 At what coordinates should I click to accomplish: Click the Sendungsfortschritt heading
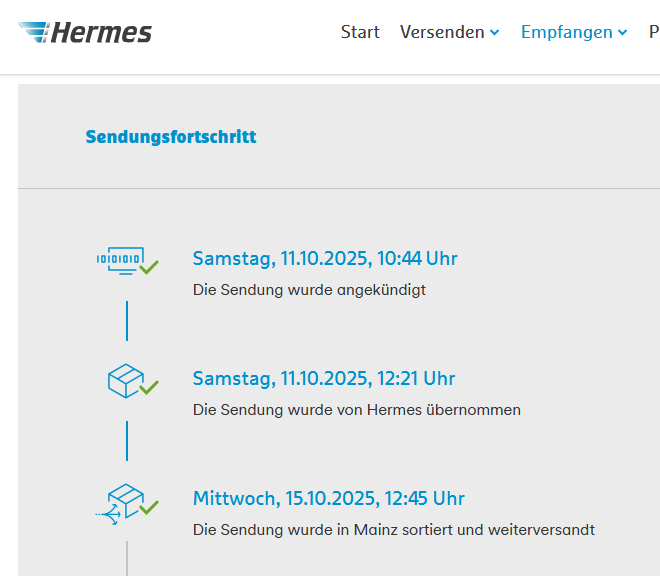click(x=171, y=137)
